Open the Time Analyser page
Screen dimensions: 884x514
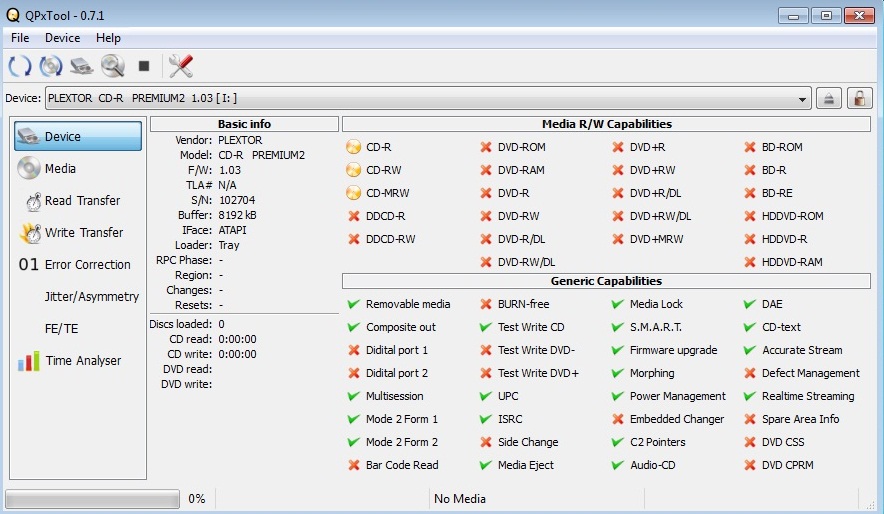click(x=78, y=361)
